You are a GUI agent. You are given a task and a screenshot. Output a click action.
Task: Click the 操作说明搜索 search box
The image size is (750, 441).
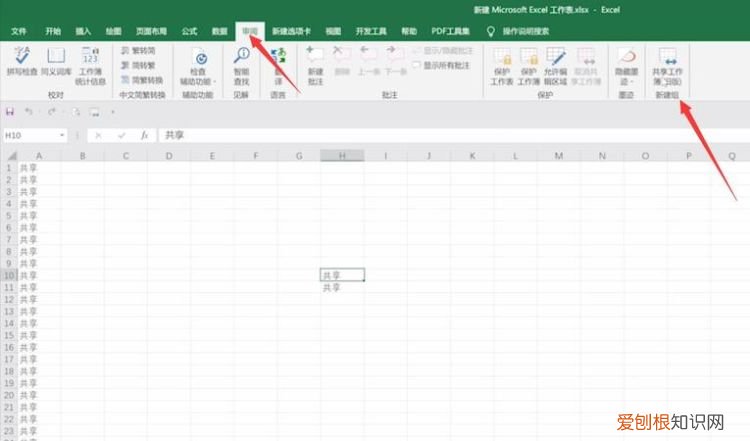point(526,31)
